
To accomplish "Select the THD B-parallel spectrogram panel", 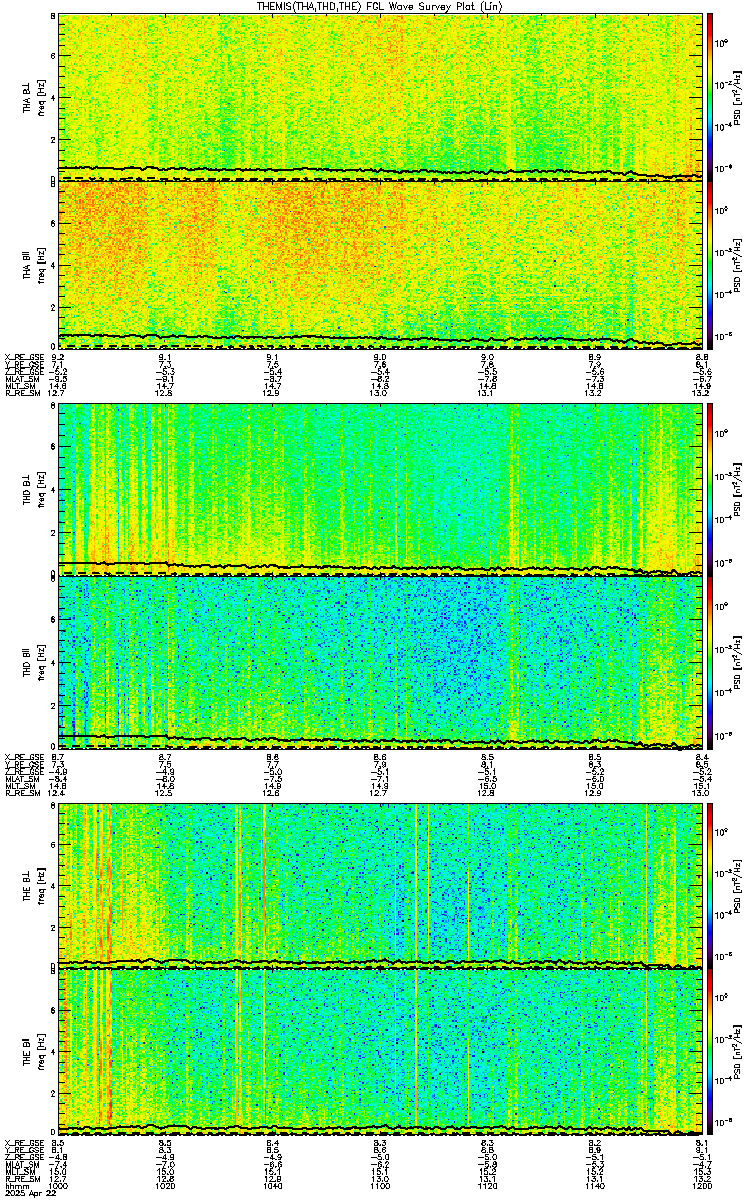I will pyautogui.click(x=378, y=662).
